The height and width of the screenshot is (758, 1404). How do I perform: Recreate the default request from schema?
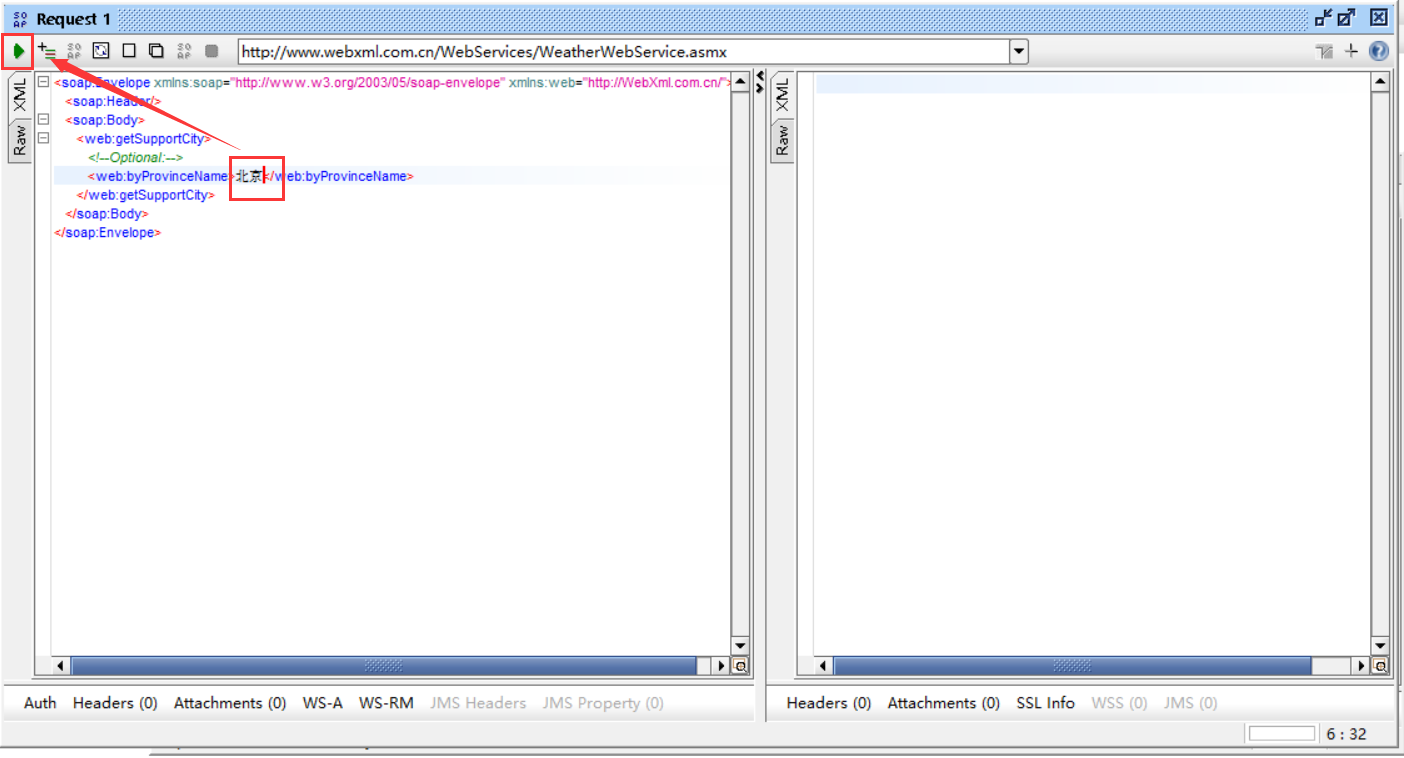pos(101,51)
